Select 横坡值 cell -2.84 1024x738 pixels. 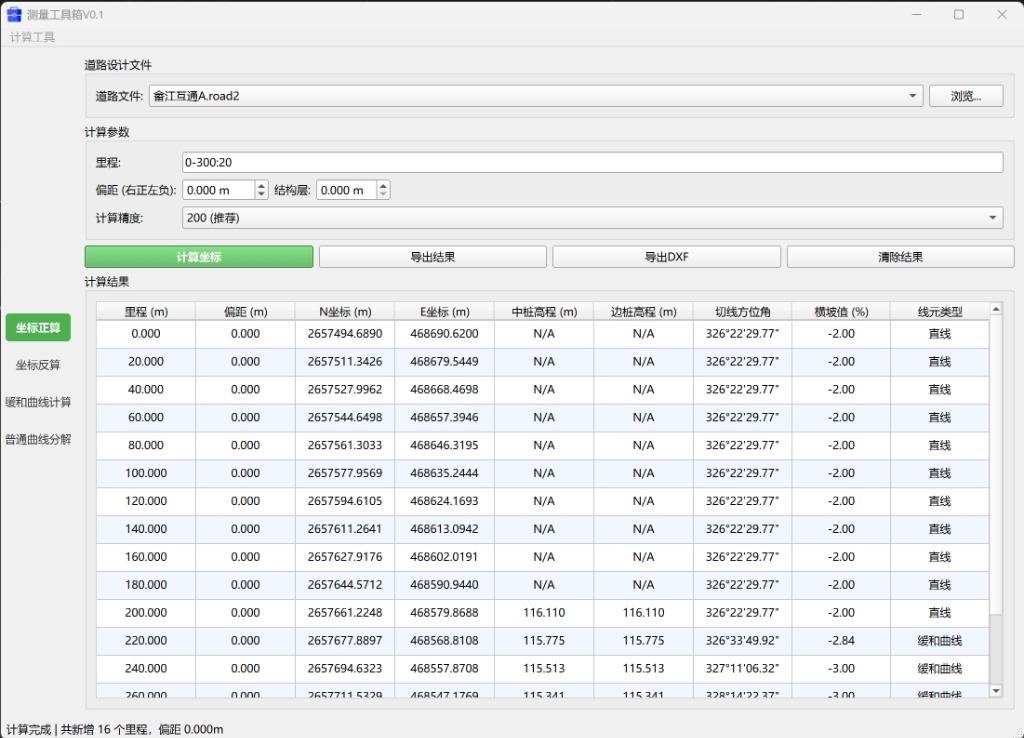841,641
